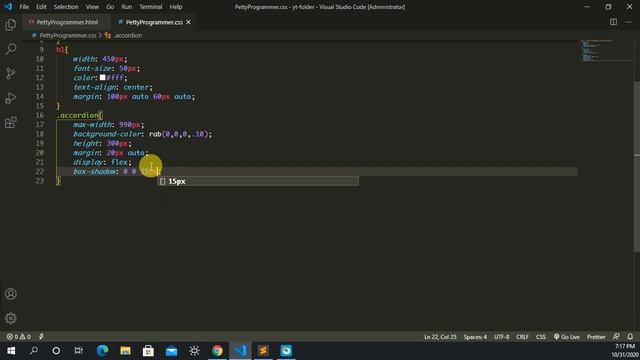This screenshot has height=360, width=640.
Task: Open feedback icon in status bar
Action: [616, 337]
